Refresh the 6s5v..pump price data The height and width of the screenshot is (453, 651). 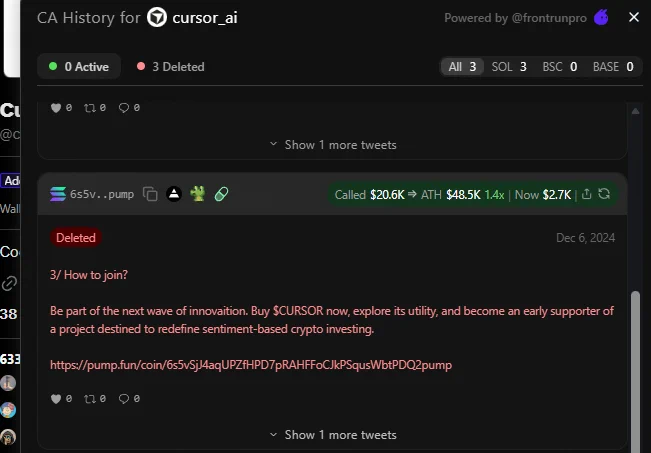(x=604, y=194)
